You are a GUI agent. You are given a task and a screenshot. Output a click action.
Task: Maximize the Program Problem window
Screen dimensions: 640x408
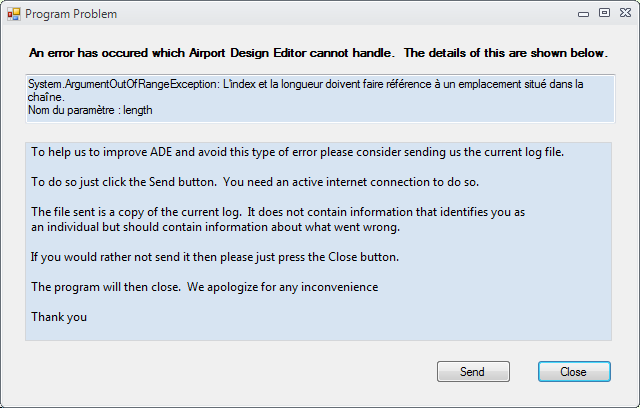(x=604, y=13)
